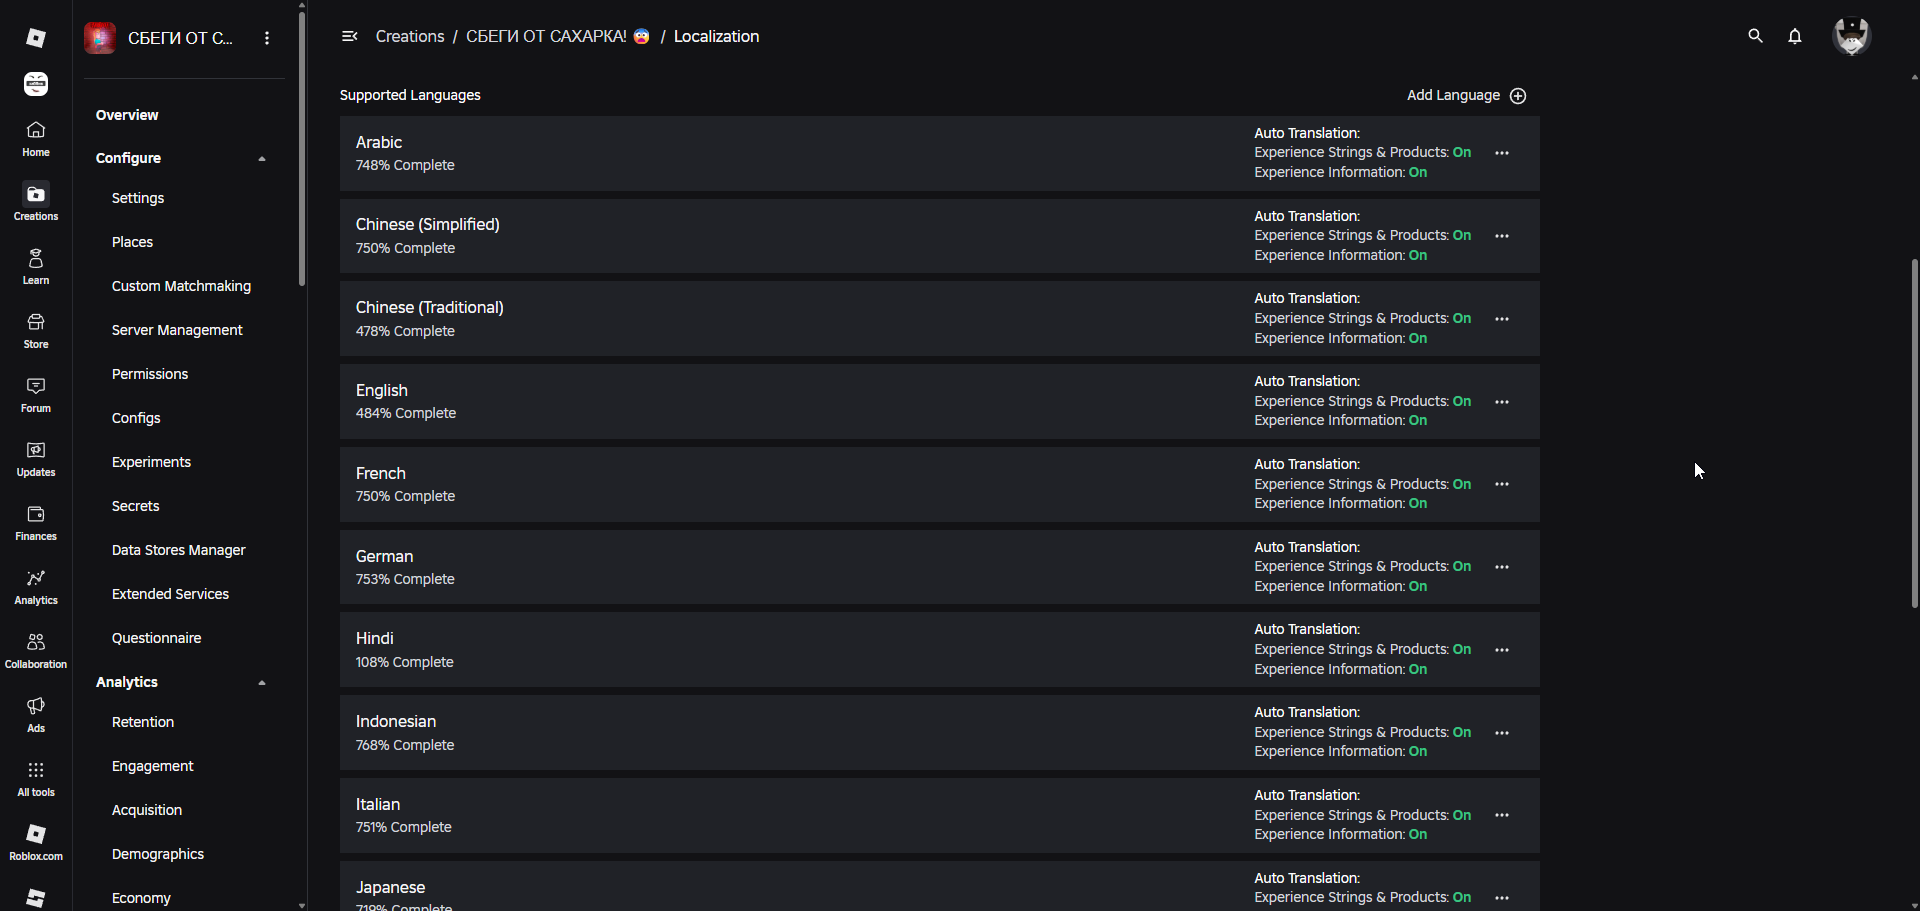This screenshot has height=911, width=1920.
Task: Open the experience three-dot options menu
Action: [x=267, y=38]
